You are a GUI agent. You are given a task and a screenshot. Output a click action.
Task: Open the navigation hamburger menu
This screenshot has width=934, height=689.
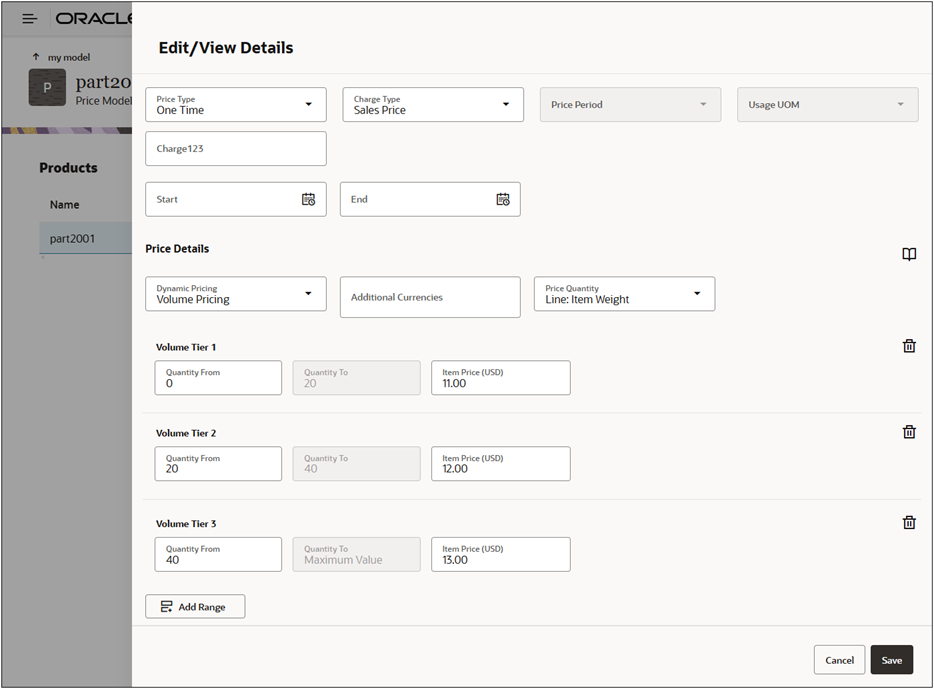(x=29, y=17)
